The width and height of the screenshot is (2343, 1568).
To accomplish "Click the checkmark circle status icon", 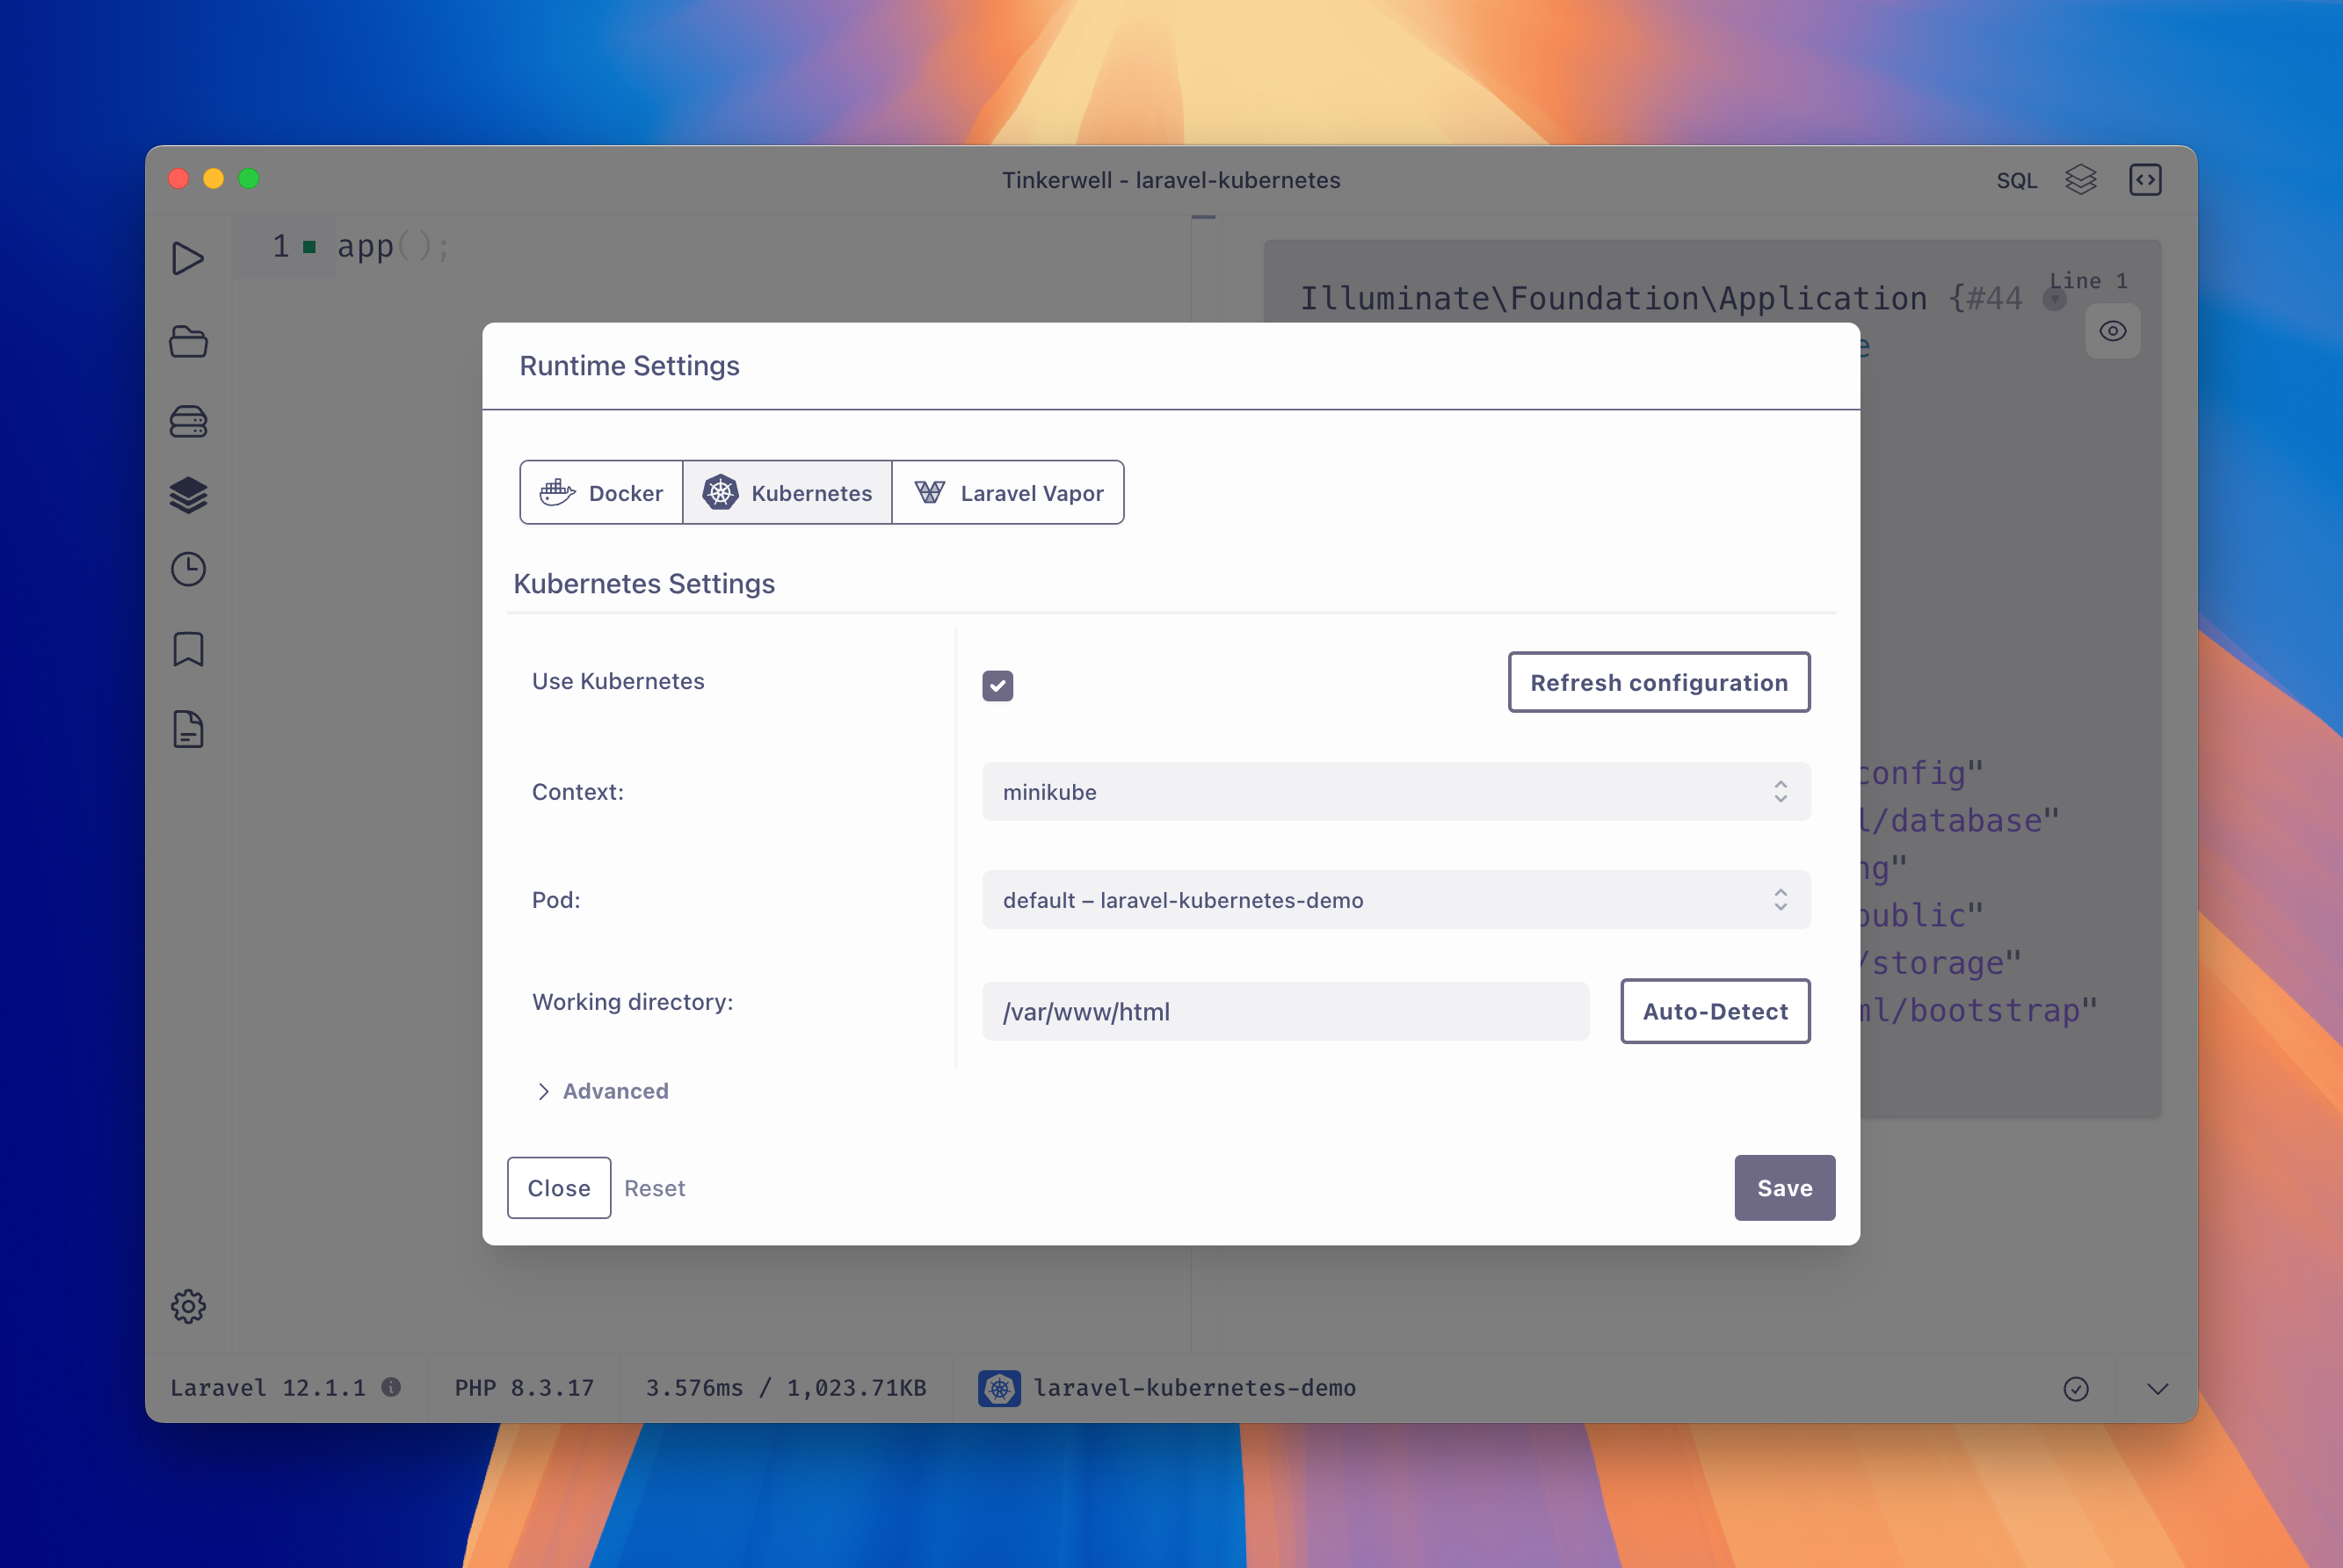I will point(2076,1389).
